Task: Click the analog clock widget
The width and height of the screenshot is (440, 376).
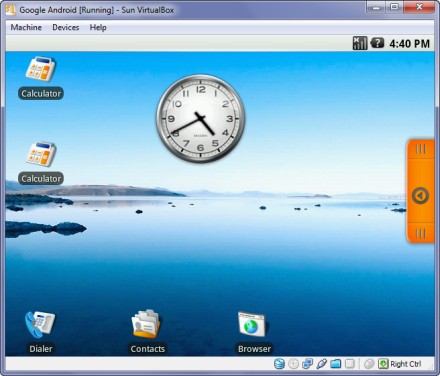Action: point(200,118)
